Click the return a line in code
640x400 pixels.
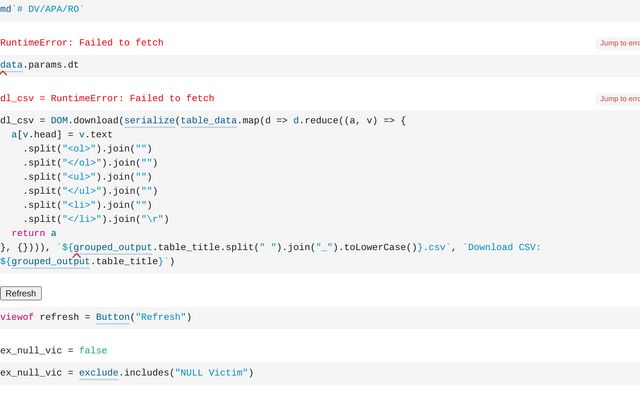click(x=34, y=233)
